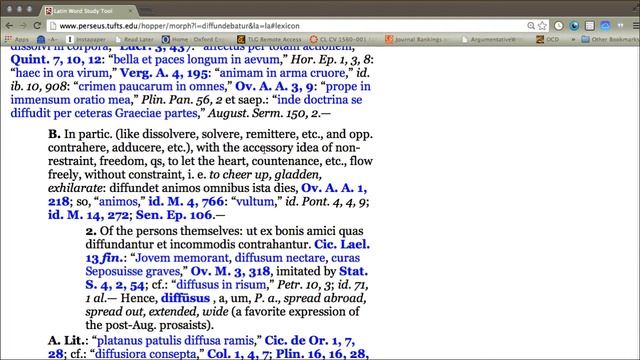Bookmark page with star icon
640x360 pixels.
click(x=542, y=26)
